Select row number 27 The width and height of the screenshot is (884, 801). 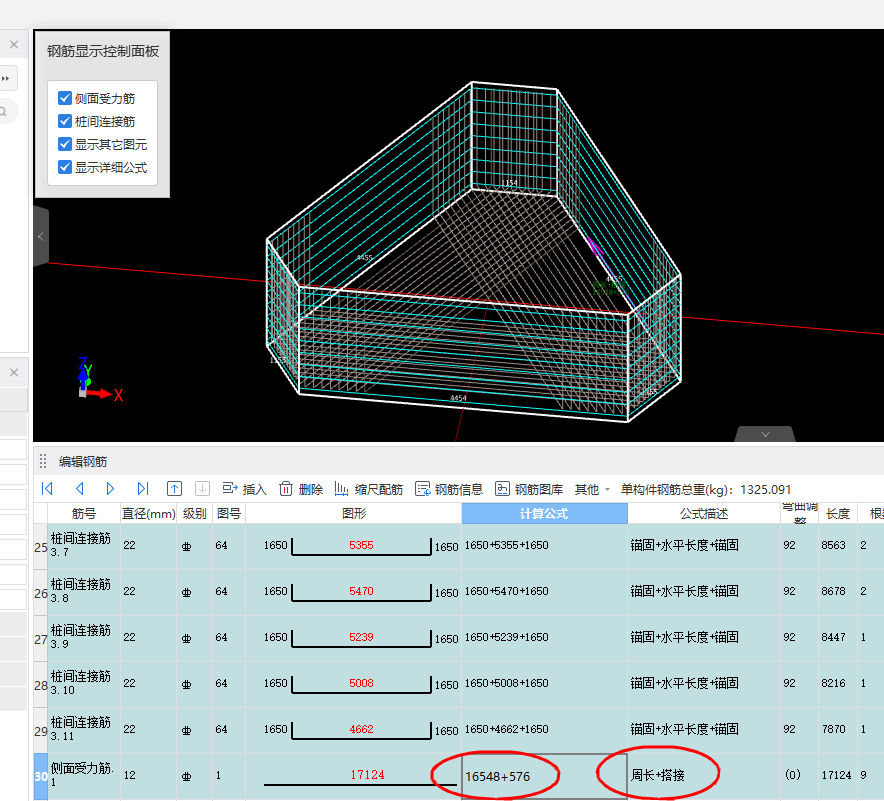(41, 639)
